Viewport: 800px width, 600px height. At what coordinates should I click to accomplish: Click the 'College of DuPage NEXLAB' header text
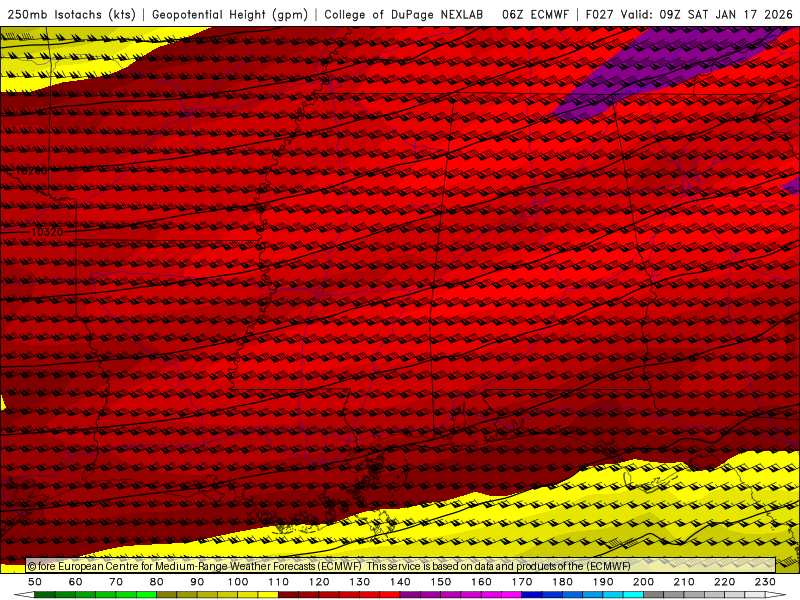[404, 15]
